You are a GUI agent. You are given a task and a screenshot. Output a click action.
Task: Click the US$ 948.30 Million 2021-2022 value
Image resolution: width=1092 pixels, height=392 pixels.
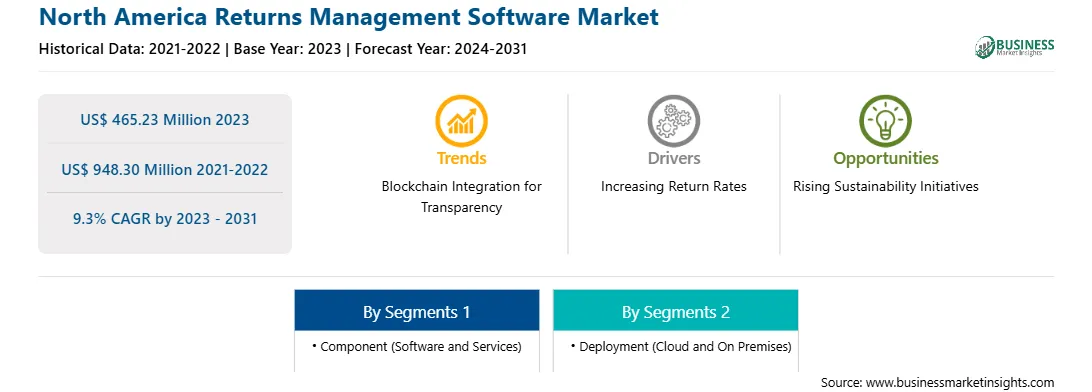click(164, 169)
